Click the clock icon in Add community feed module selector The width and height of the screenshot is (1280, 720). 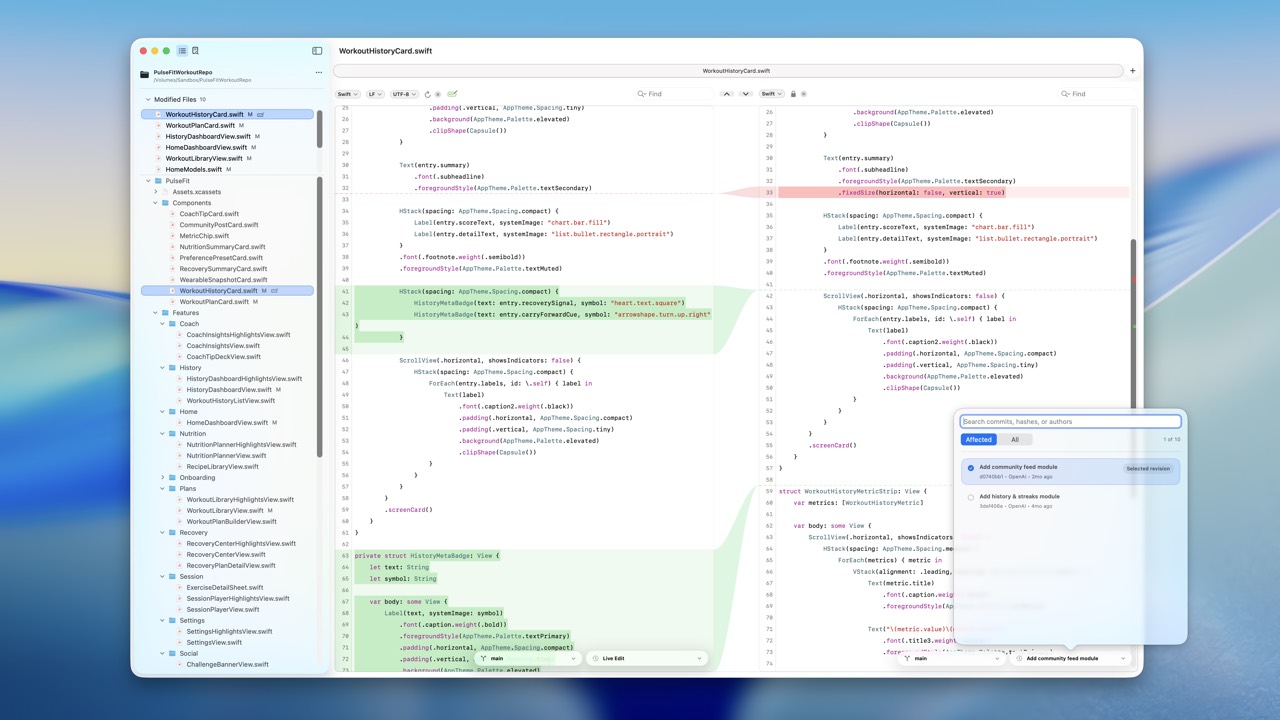[1019, 658]
